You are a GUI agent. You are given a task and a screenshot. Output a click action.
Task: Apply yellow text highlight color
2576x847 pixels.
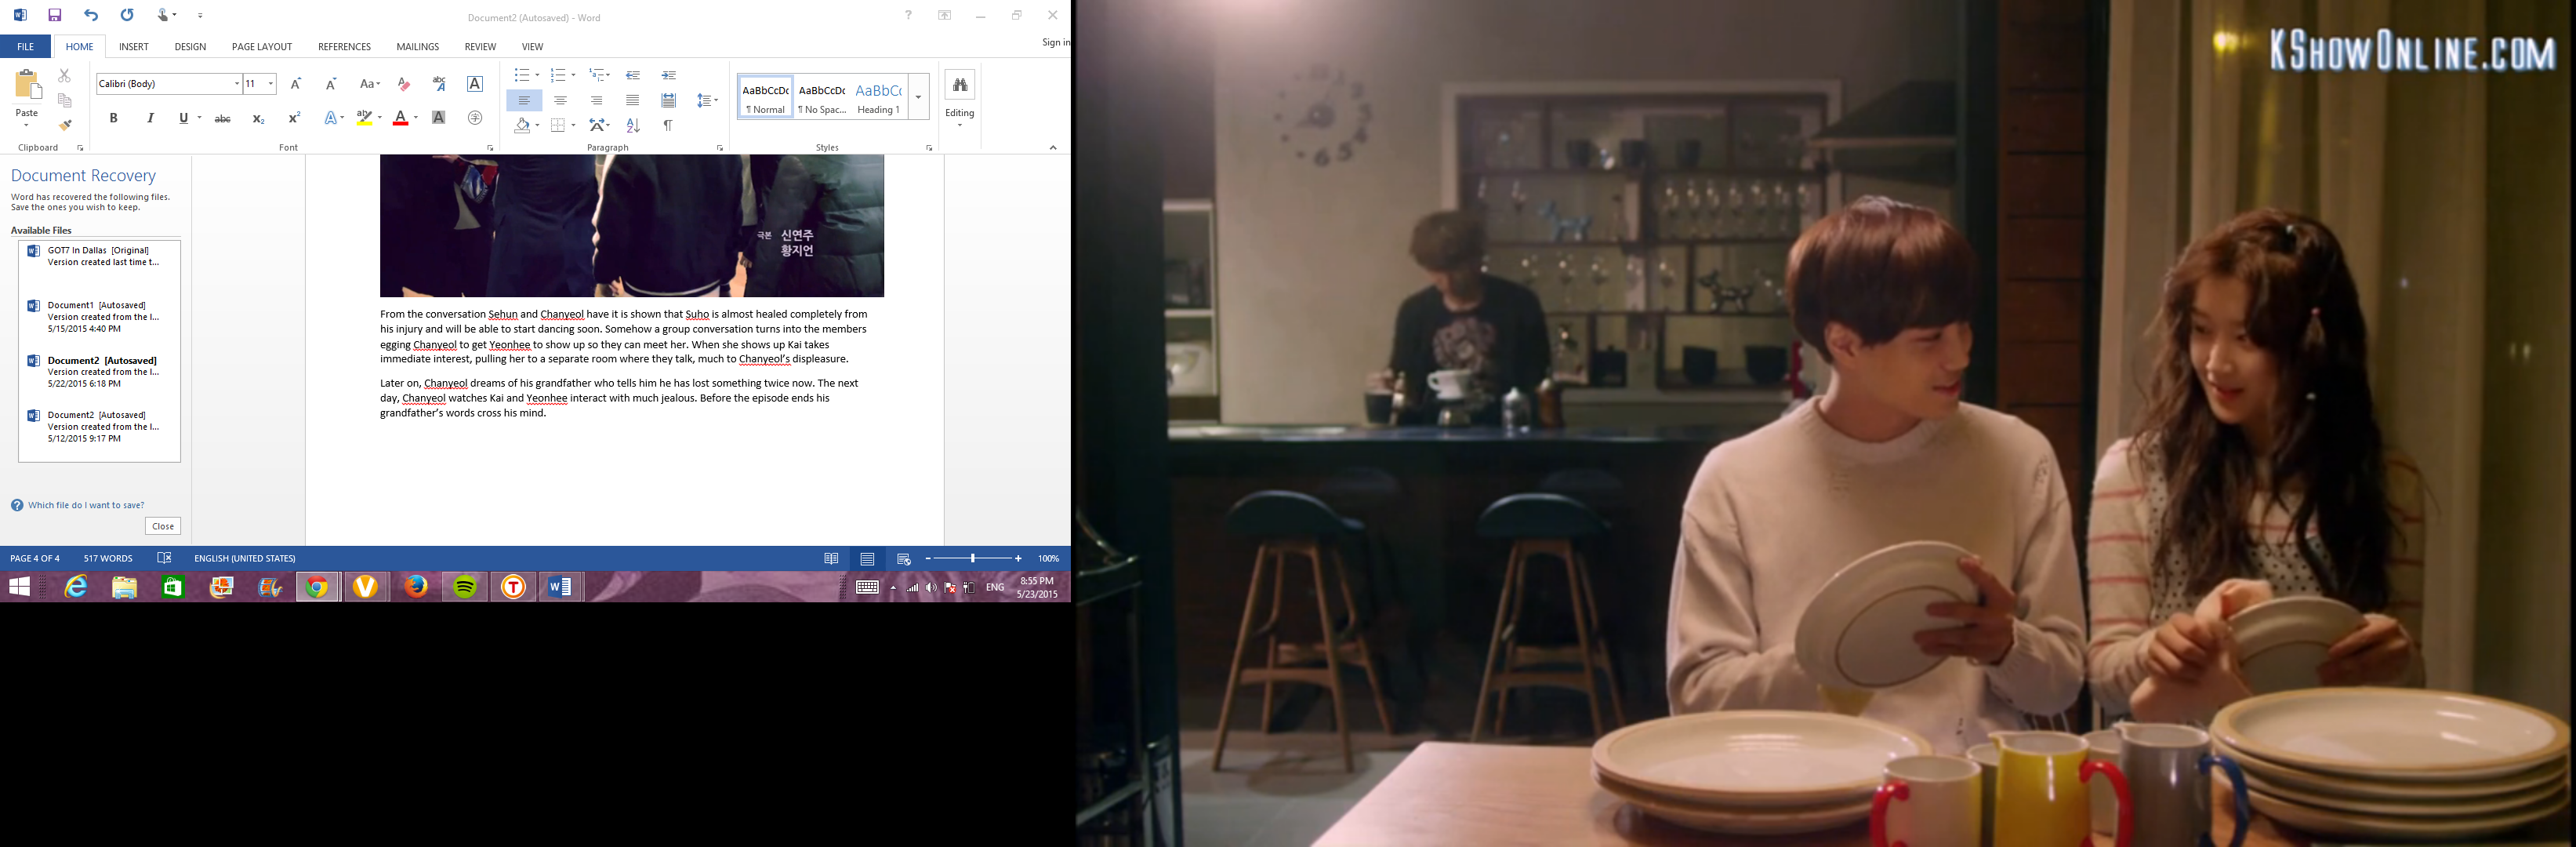pos(365,118)
